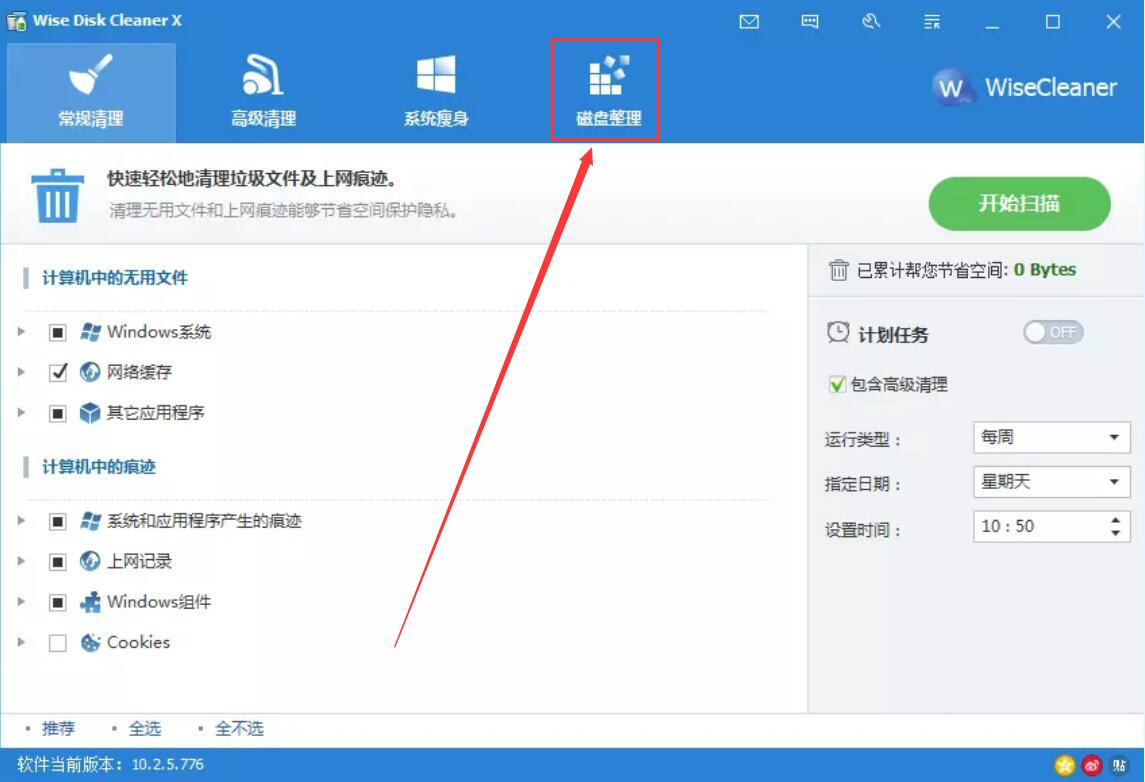Expand the 其它应用程序 tree row
The height and width of the screenshot is (782, 1145).
point(21,413)
